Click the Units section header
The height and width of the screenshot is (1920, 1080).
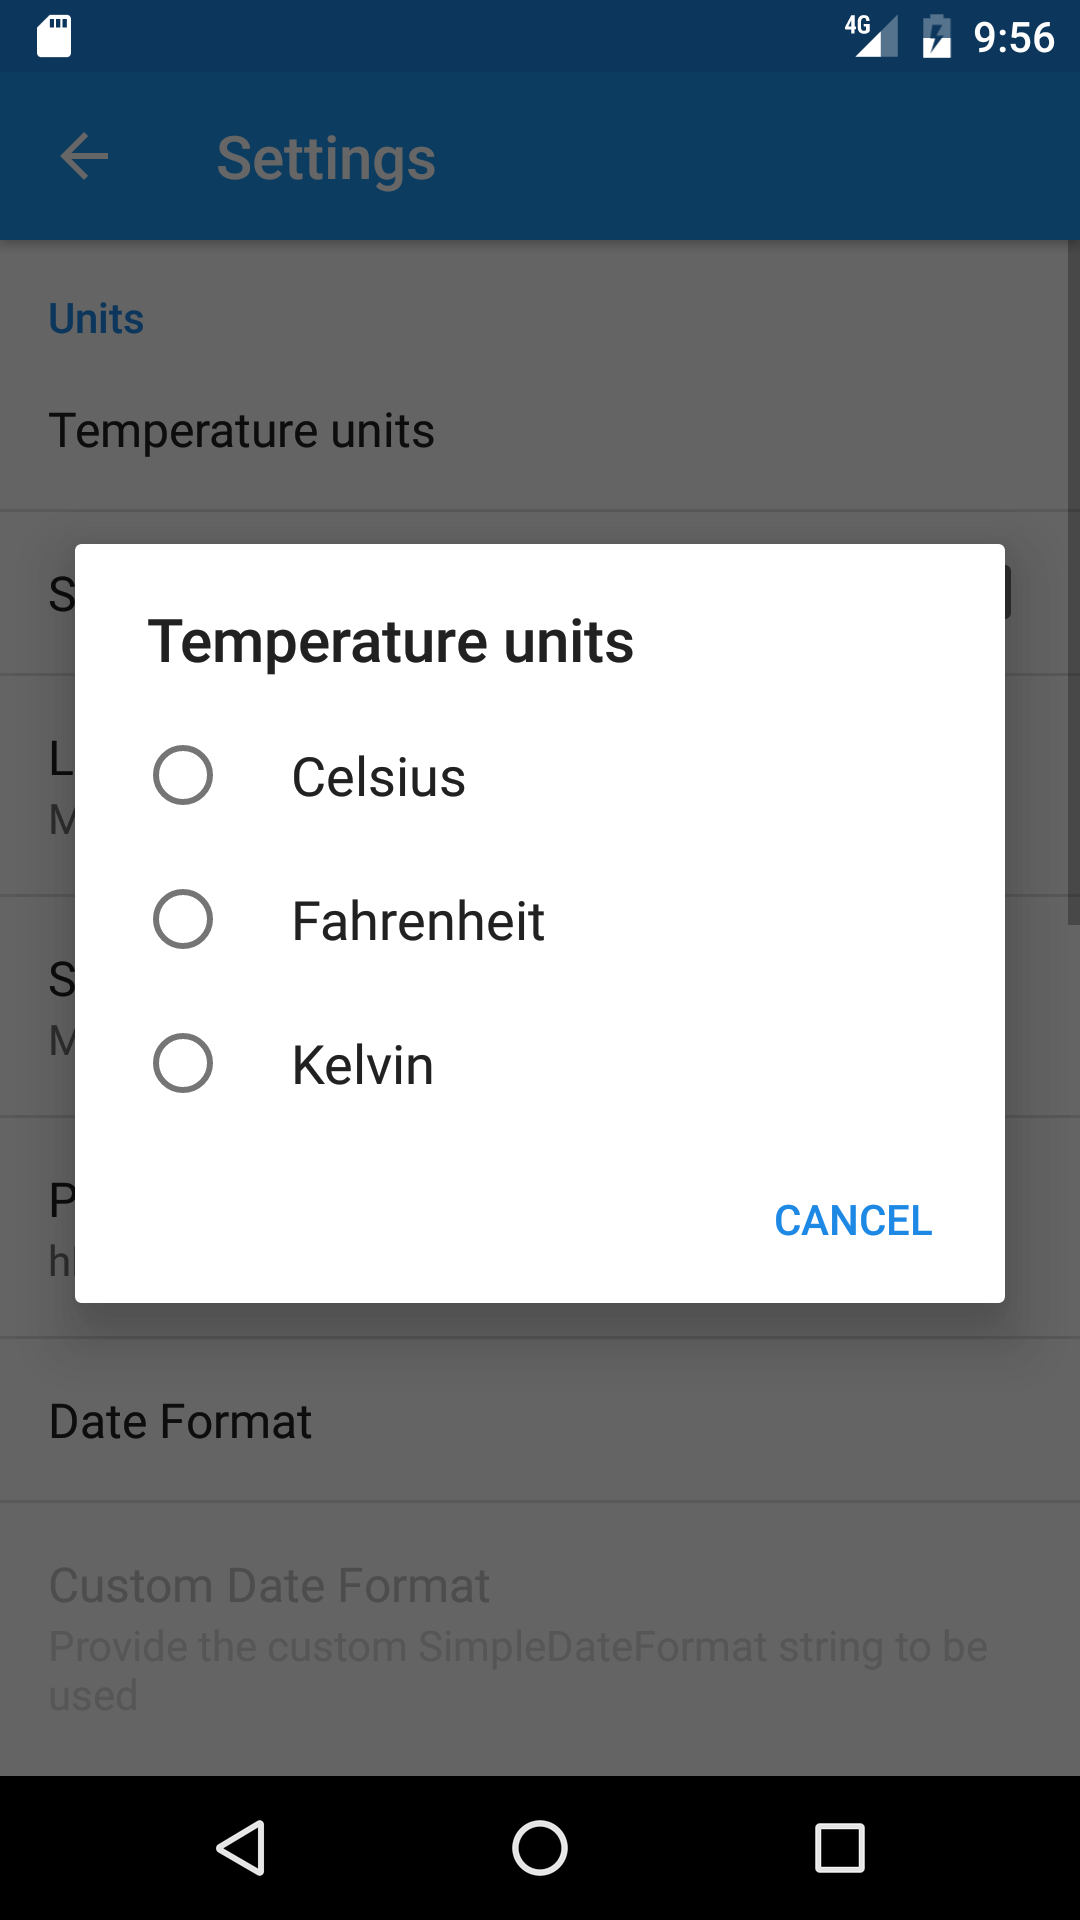click(x=96, y=319)
